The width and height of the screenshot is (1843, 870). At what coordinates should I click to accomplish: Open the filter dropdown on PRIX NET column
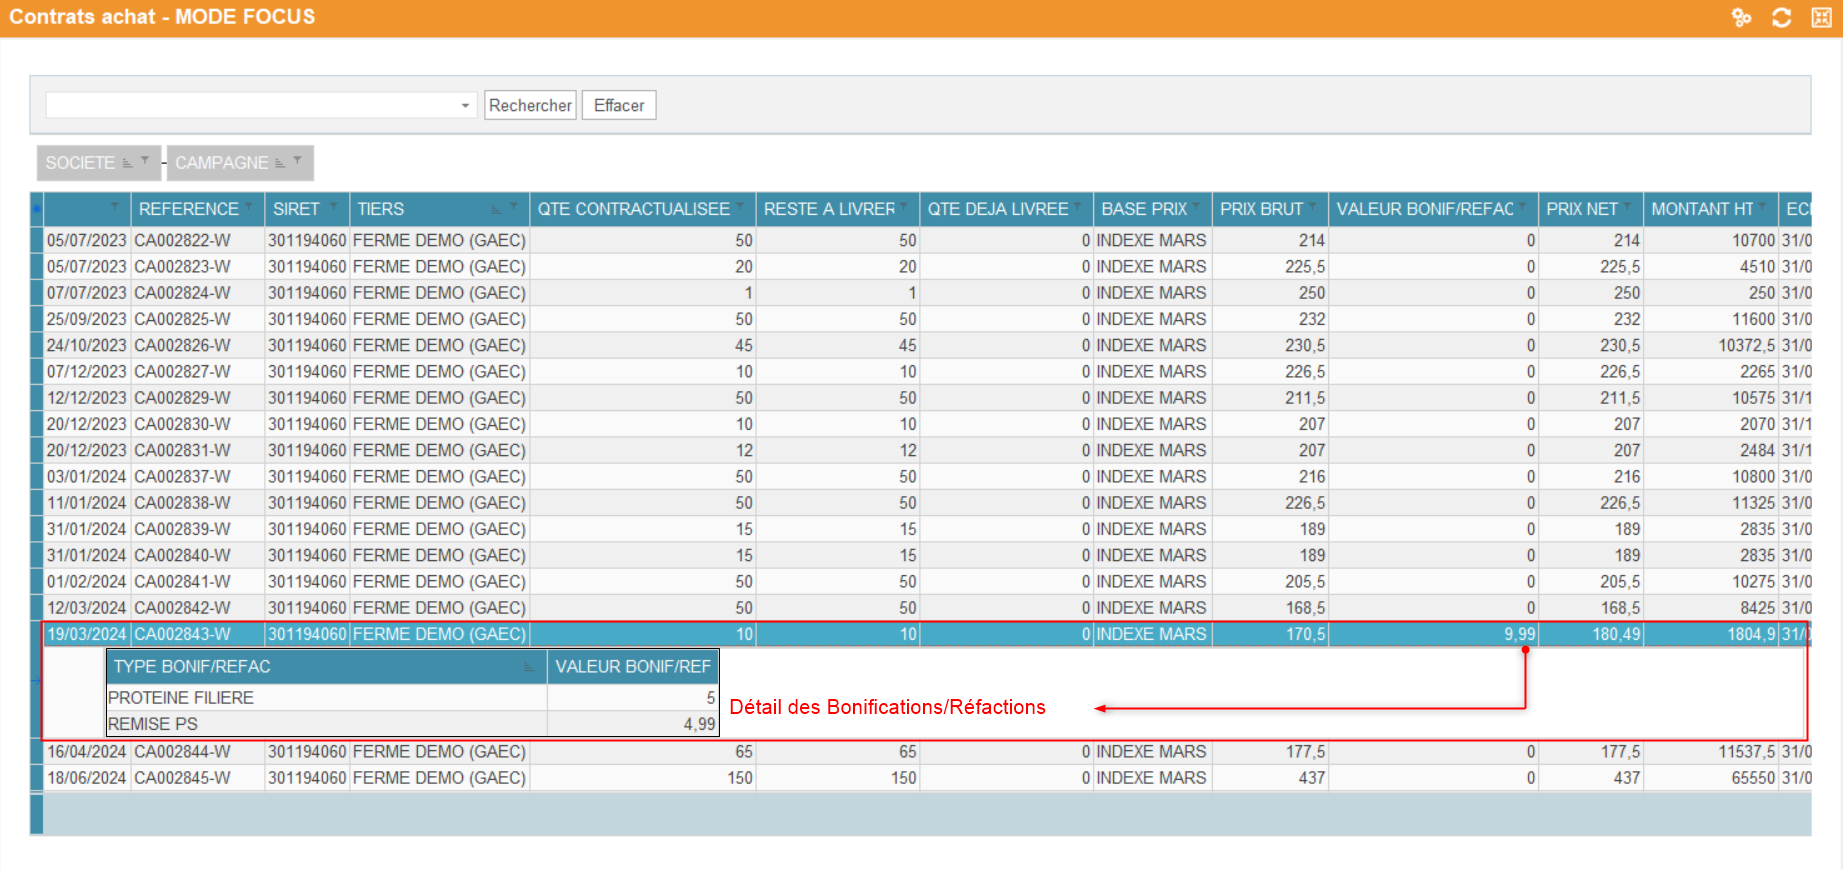(1627, 206)
